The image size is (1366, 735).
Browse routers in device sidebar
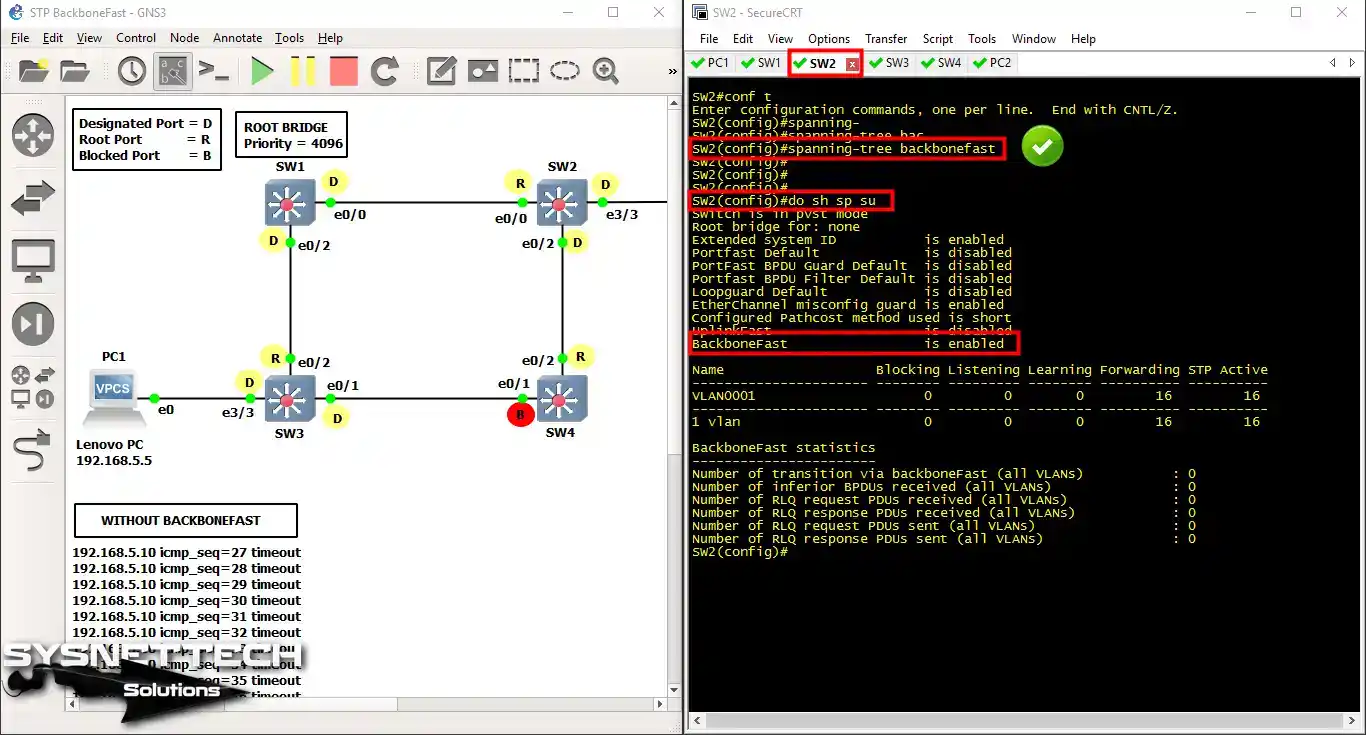33,136
